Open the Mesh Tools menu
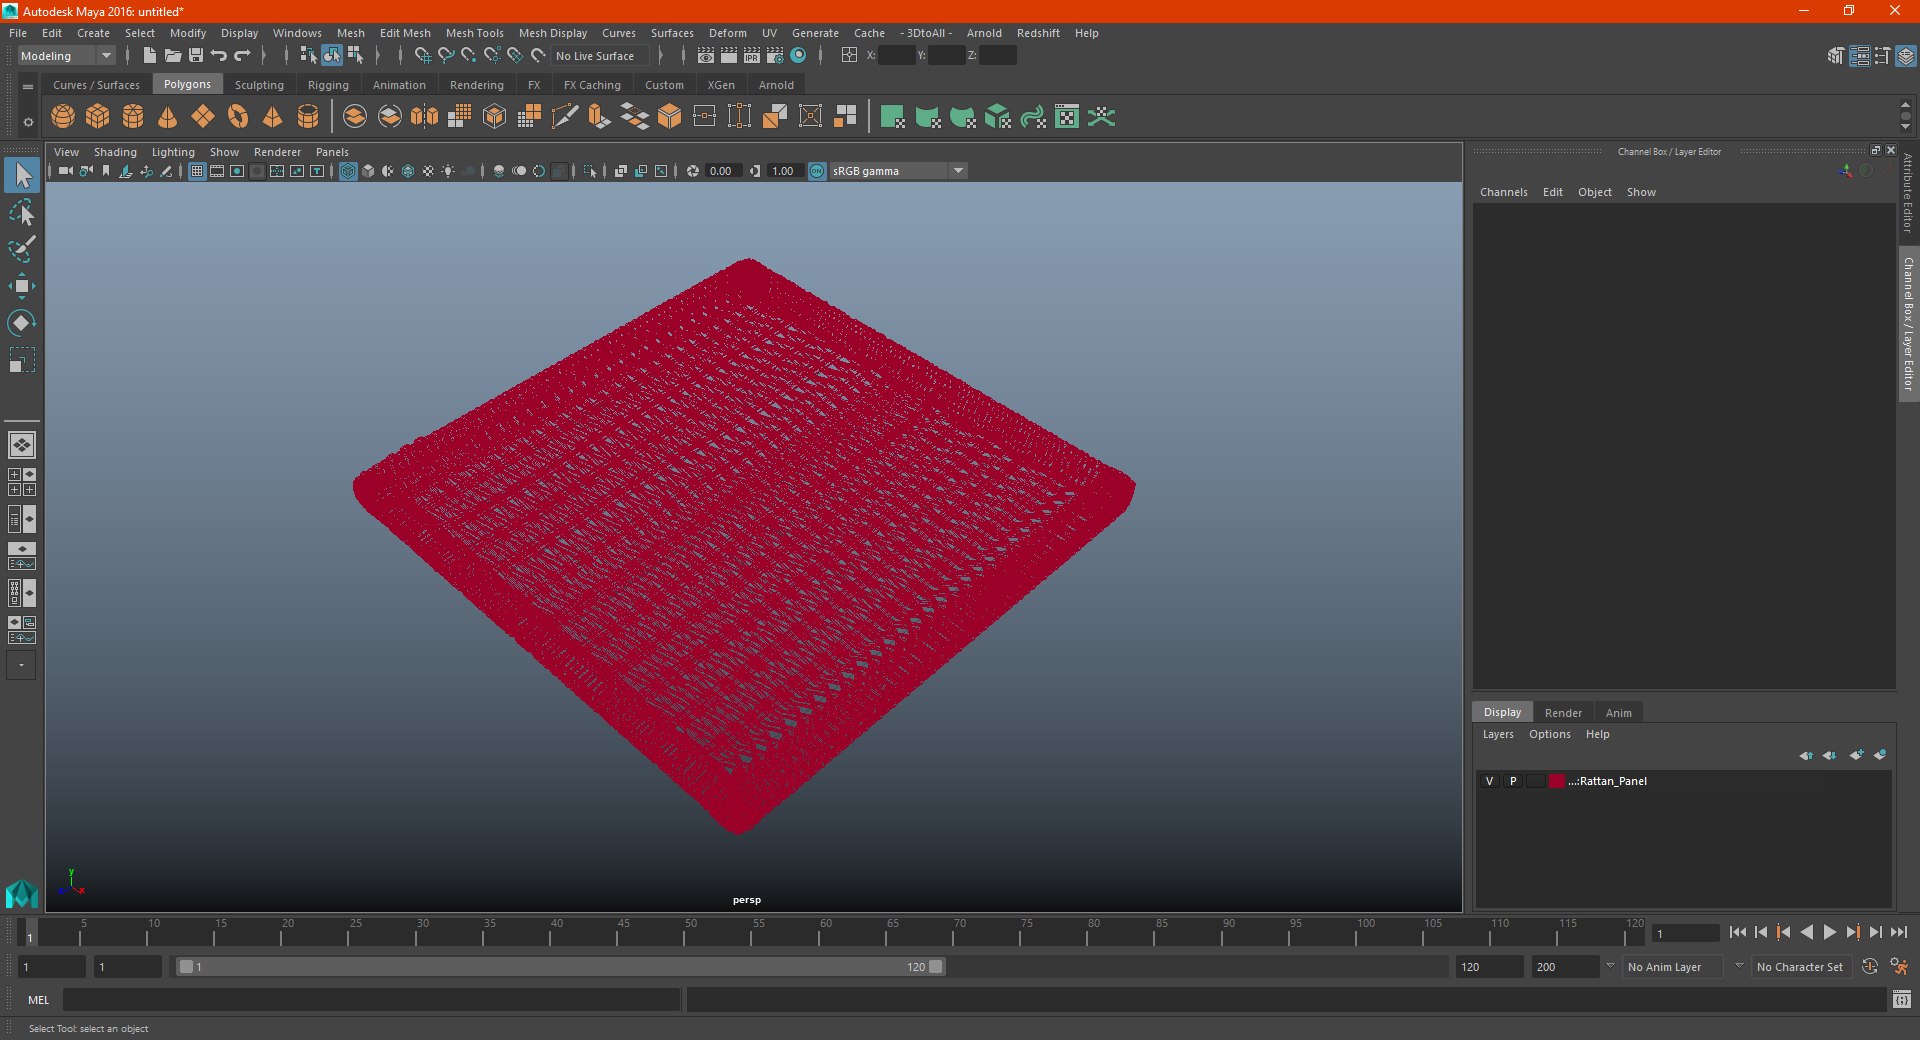 pyautogui.click(x=475, y=33)
